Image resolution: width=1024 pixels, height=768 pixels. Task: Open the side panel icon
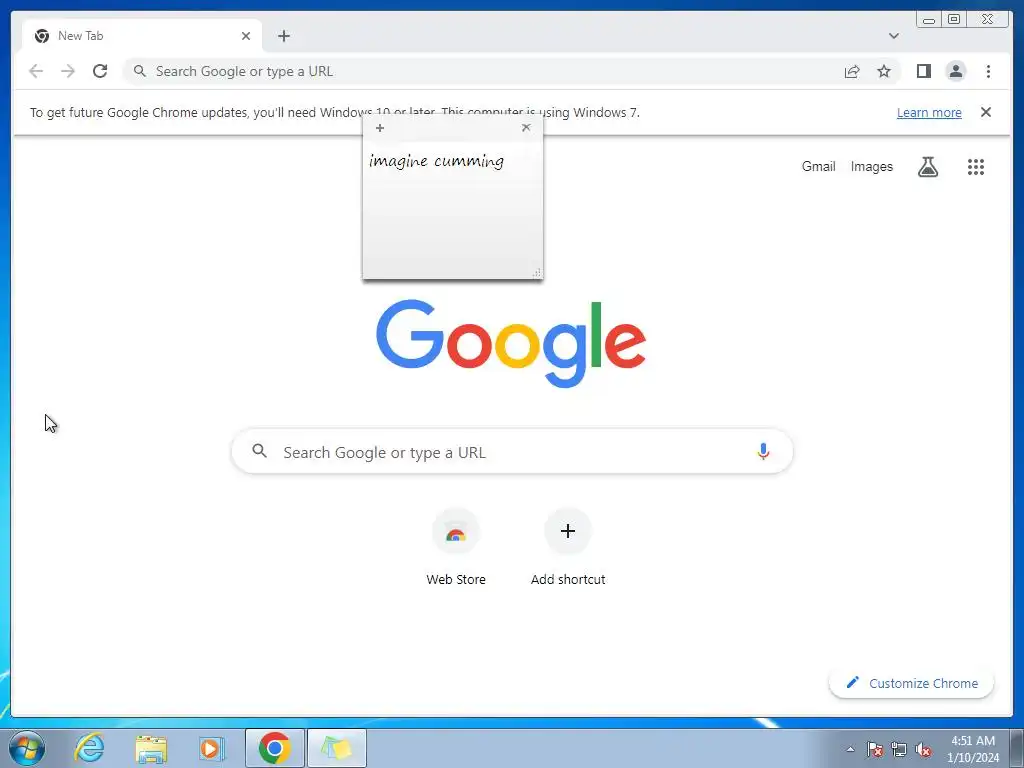(x=923, y=71)
